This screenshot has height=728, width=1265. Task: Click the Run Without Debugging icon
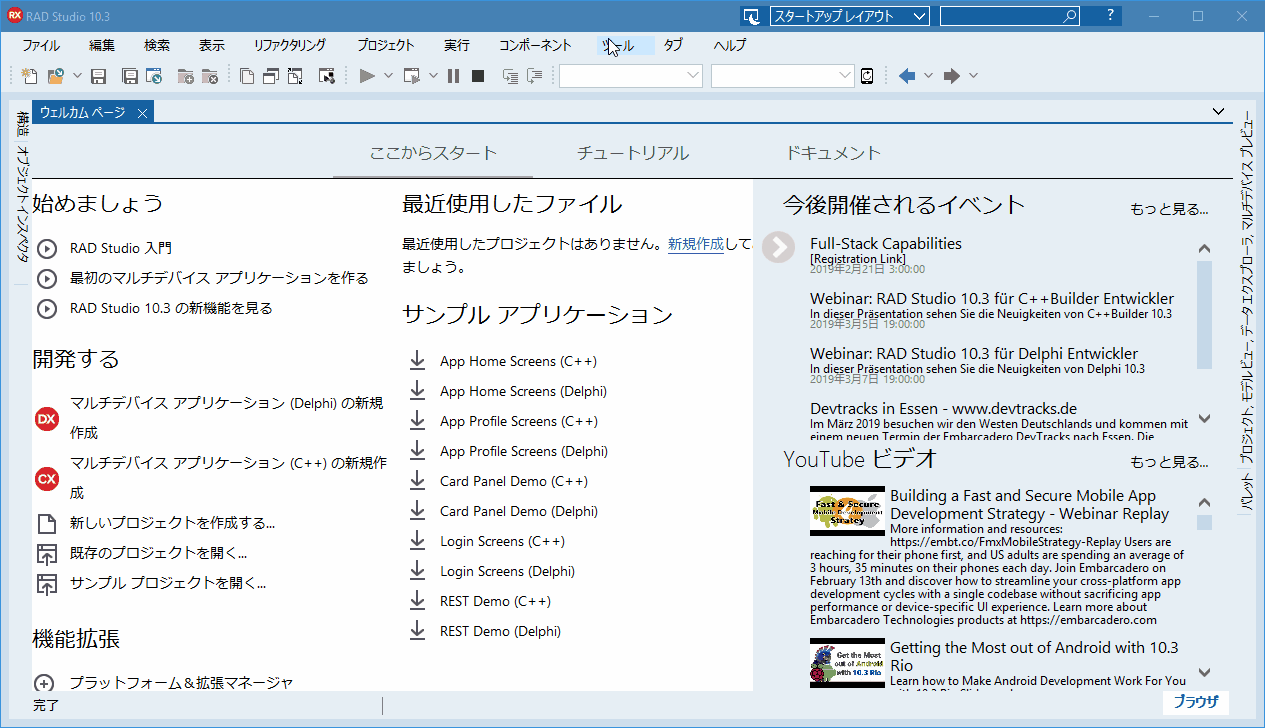point(412,76)
